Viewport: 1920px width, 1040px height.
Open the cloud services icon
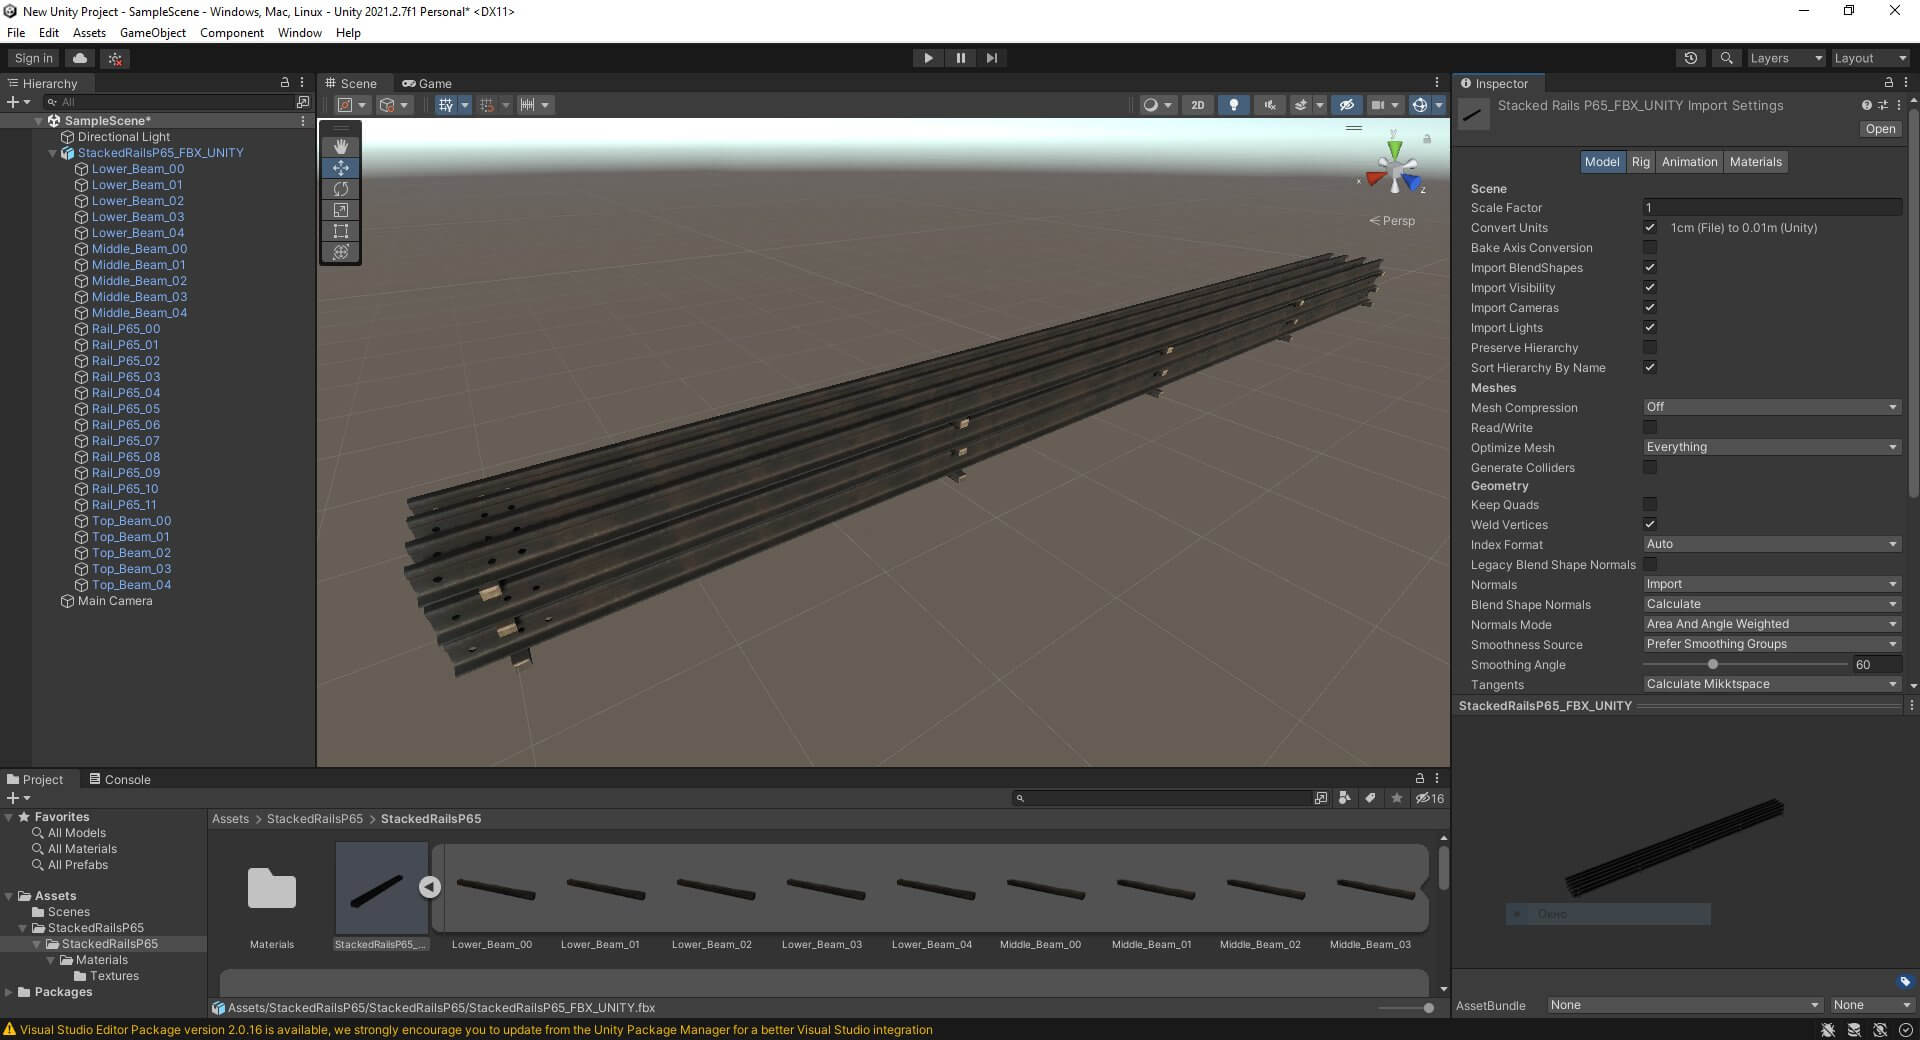80,58
